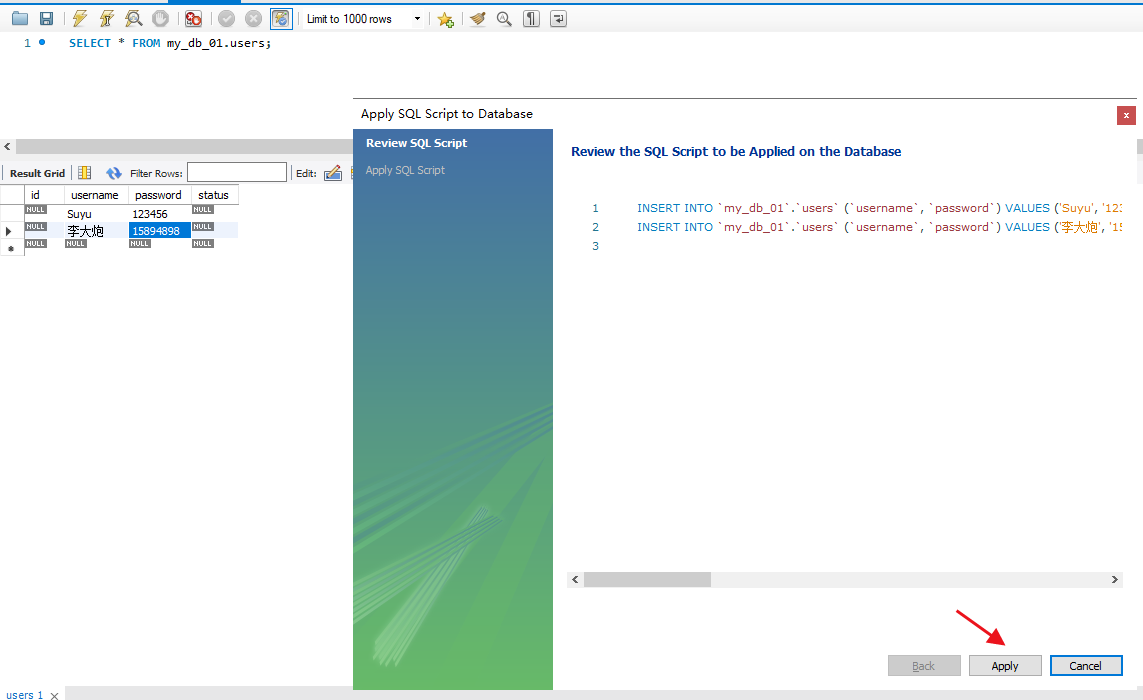Click the Back button in dialog
The height and width of the screenshot is (700, 1143).
pyautogui.click(x=924, y=666)
